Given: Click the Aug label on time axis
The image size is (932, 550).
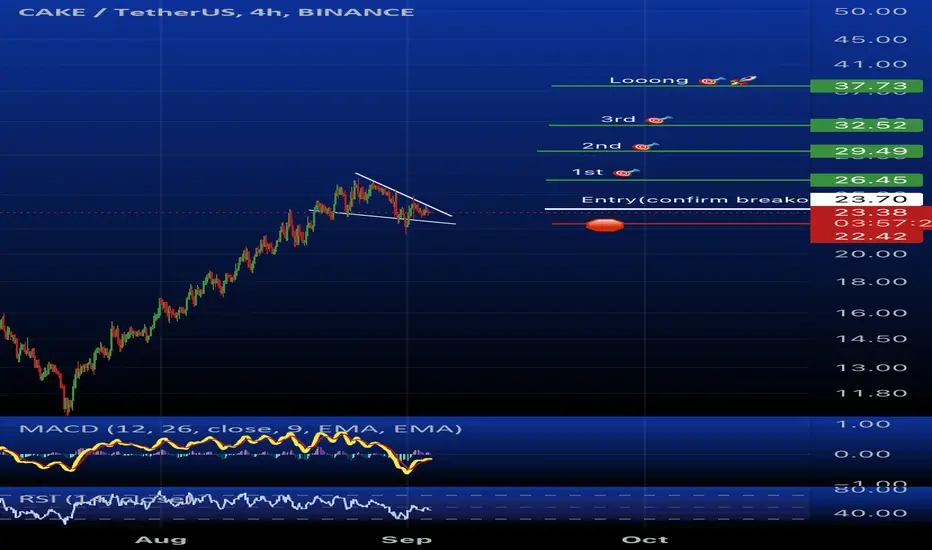Looking at the screenshot, I should point(160,539).
